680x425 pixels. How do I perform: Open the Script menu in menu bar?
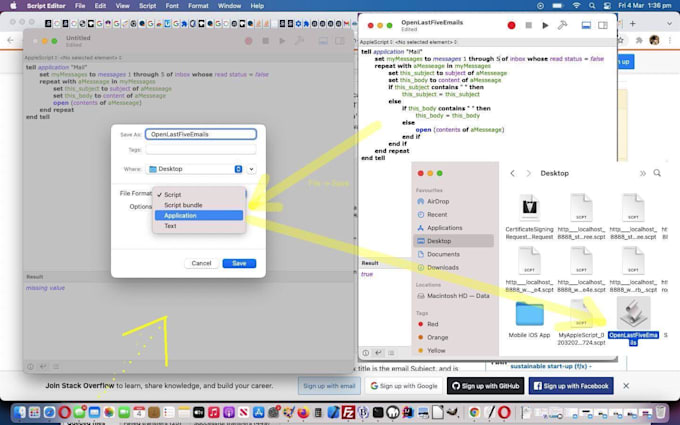(x=147, y=6)
